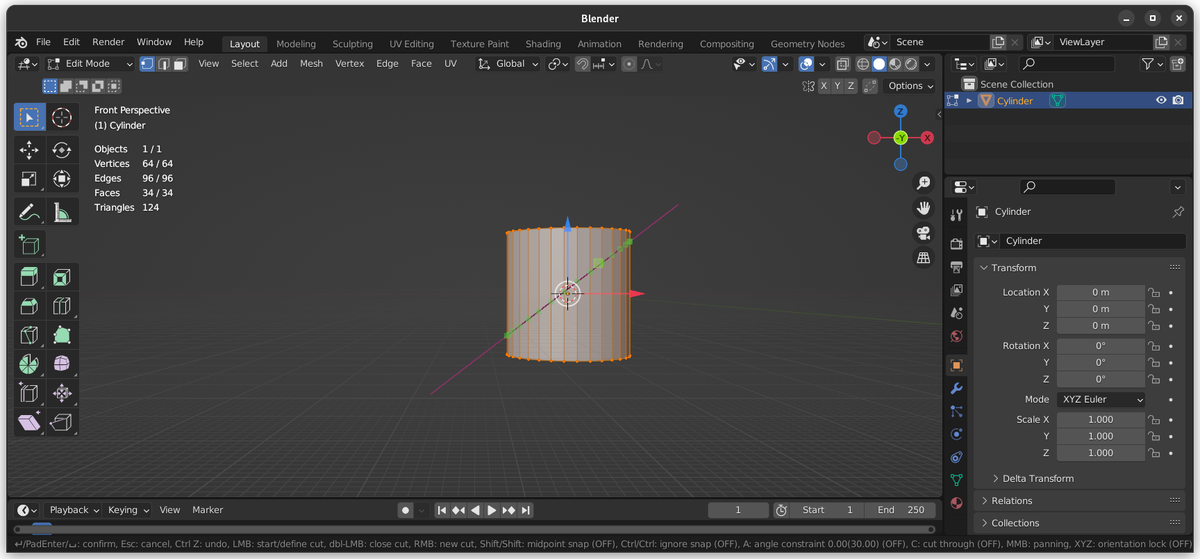
Task: Toggle Cylinder visibility eye in outliner
Action: 1161,100
